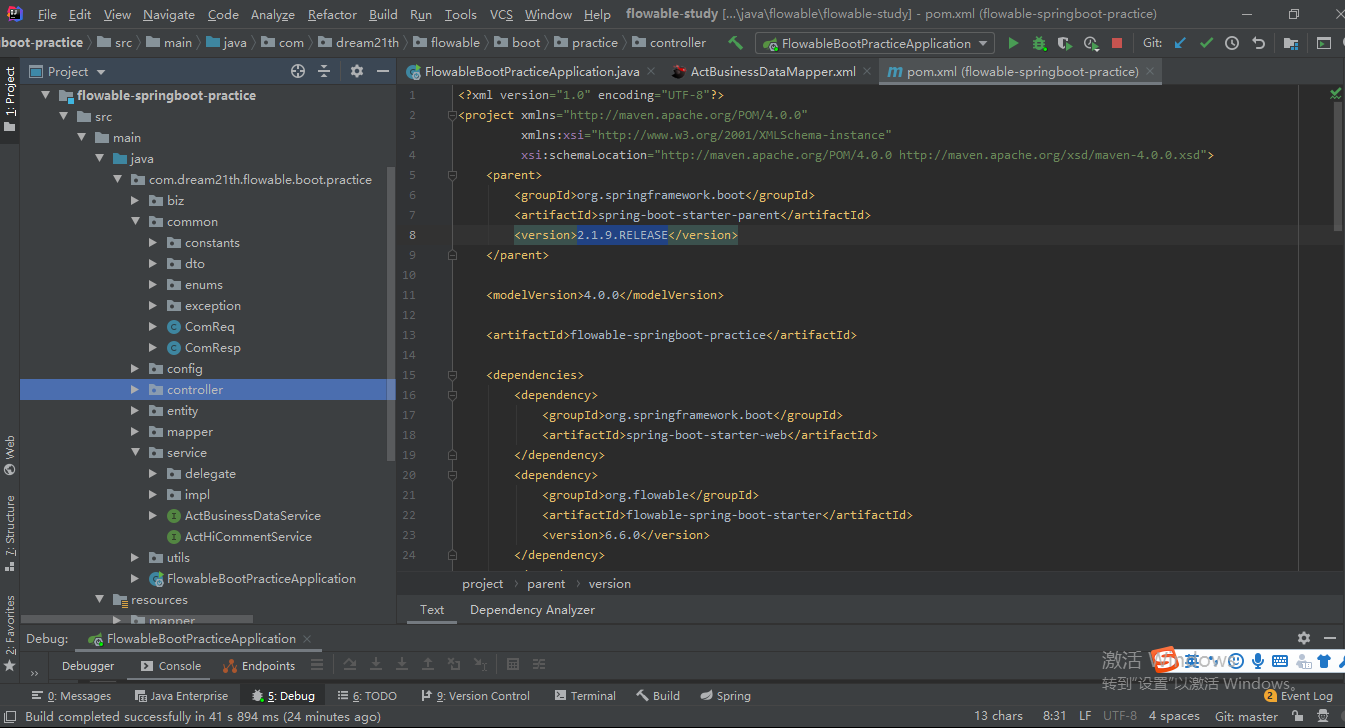Switch to the Debugger panel in Debug window
Viewport: 1345px width, 728px height.
88,665
